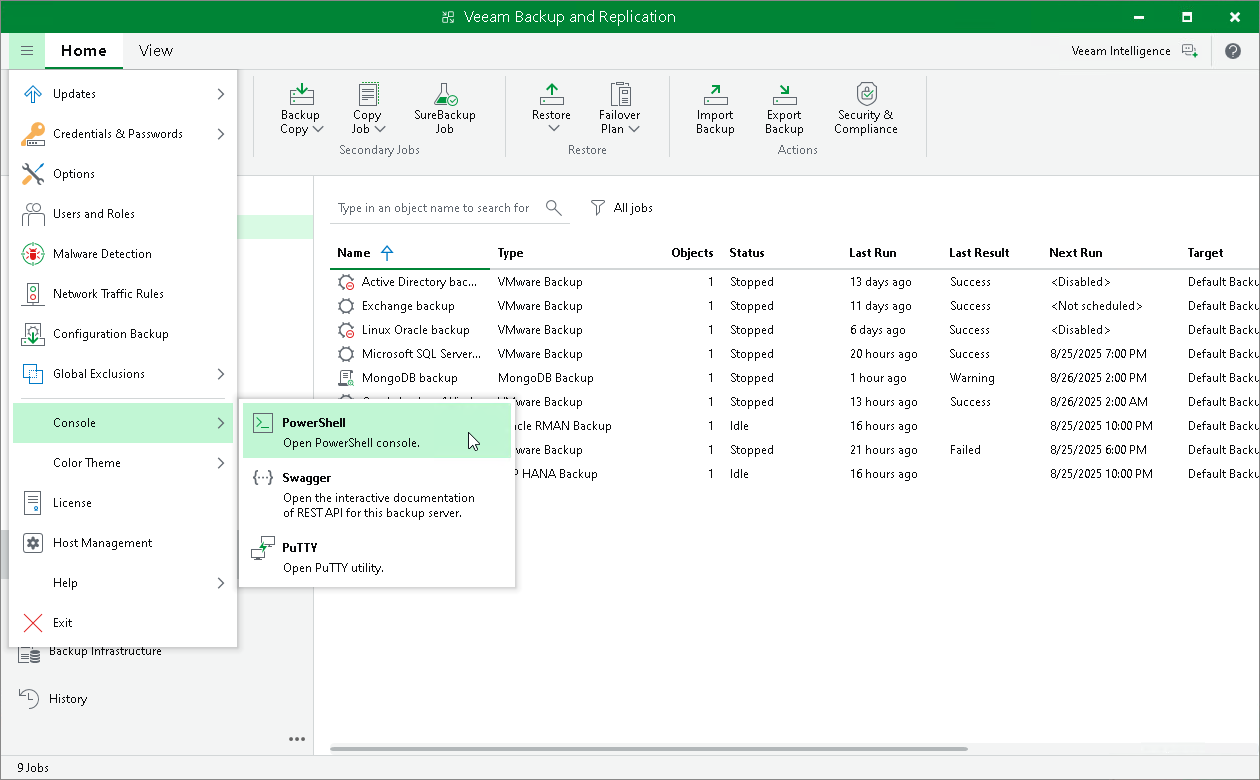The width and height of the screenshot is (1260, 780).
Task: Create a SureBackup Job
Action: tap(445, 108)
